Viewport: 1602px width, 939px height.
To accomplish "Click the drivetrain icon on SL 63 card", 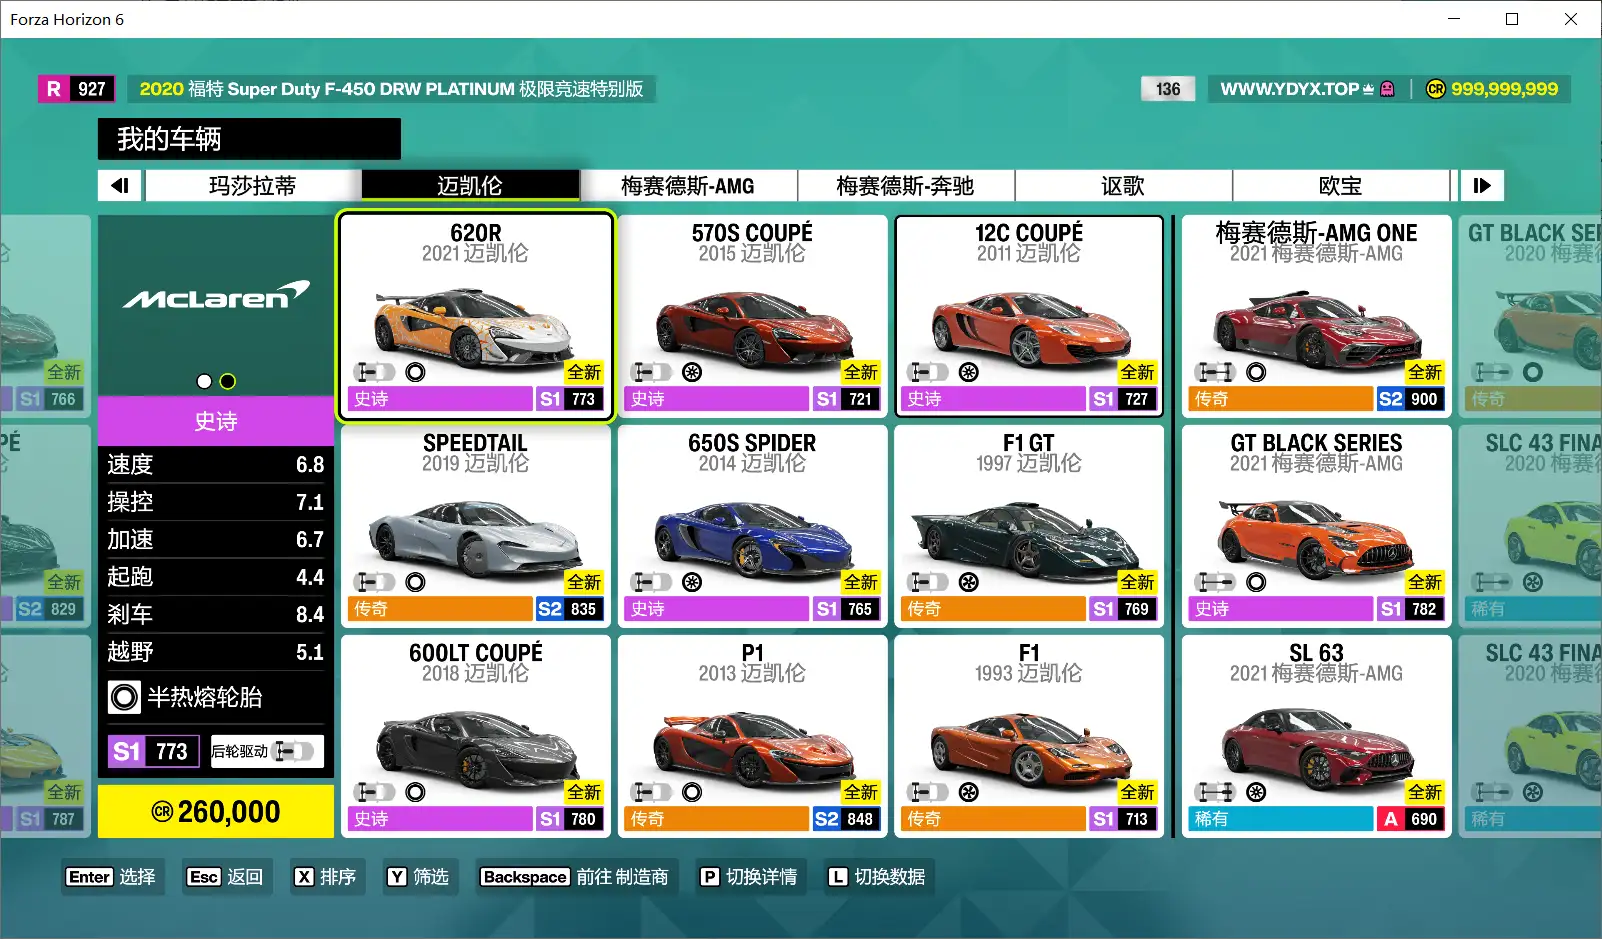I will click(x=1216, y=792).
